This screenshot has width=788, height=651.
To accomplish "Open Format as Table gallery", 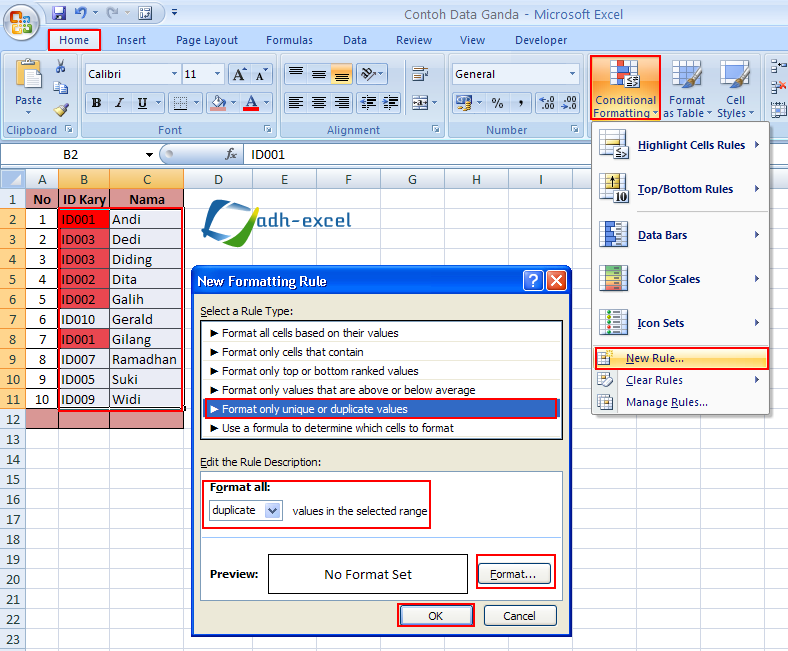I will point(687,88).
